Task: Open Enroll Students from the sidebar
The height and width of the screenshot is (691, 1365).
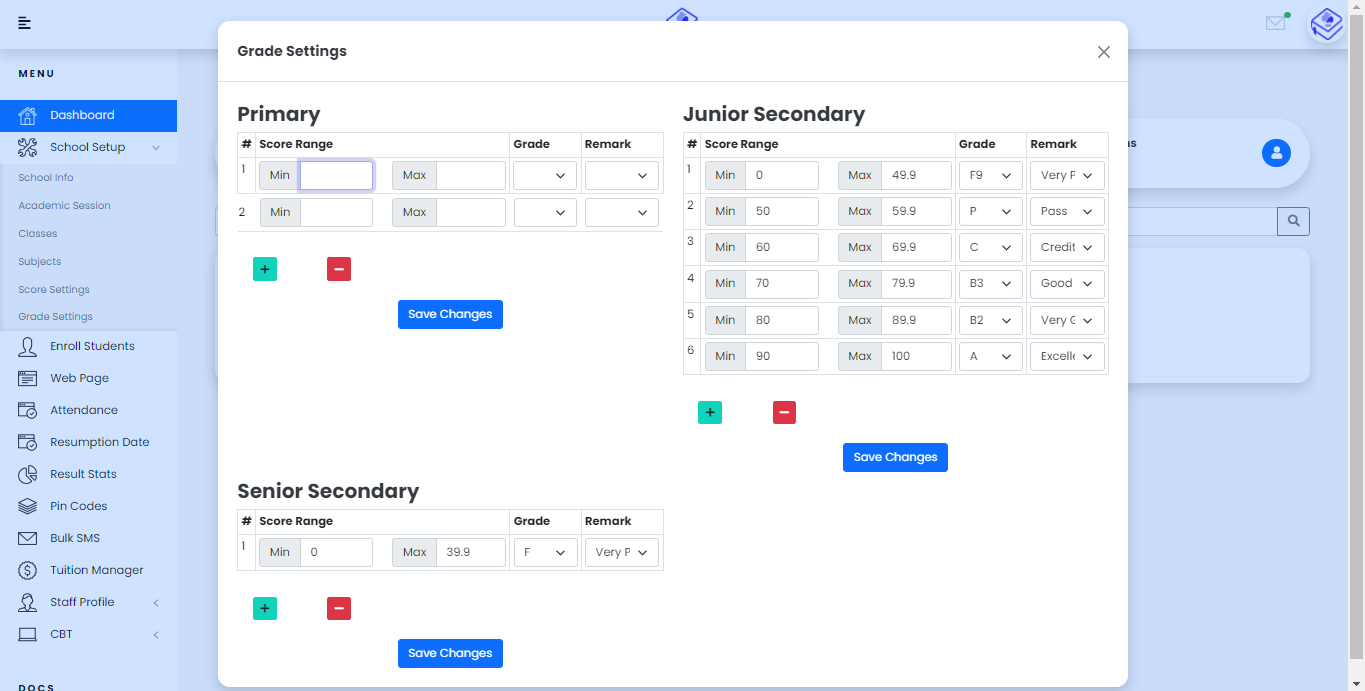Action: 92,346
